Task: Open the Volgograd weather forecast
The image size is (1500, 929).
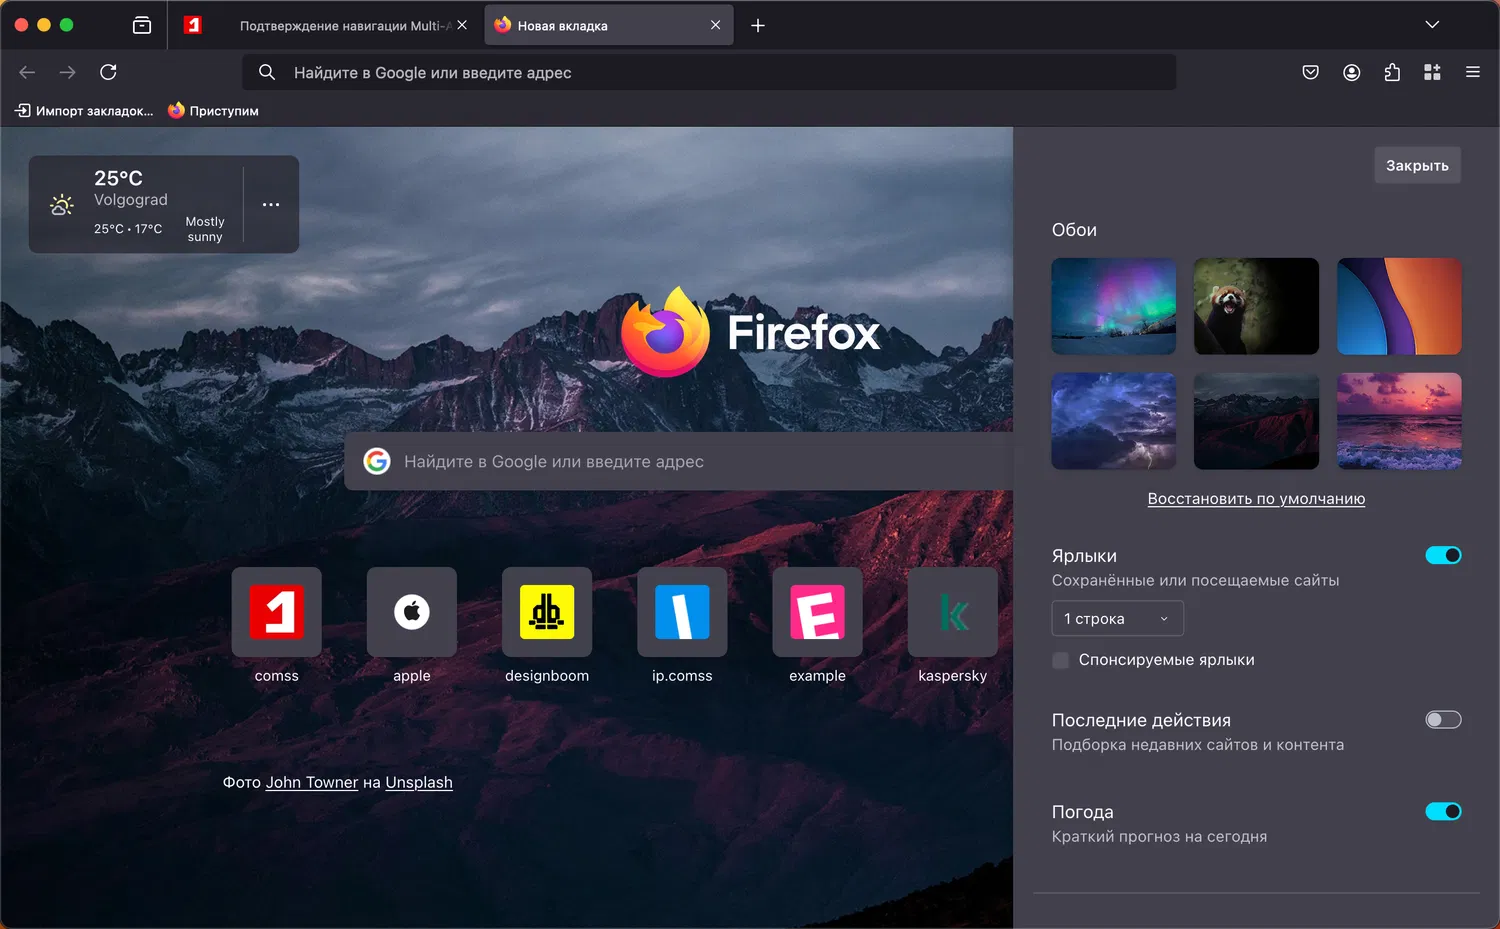Action: point(137,204)
